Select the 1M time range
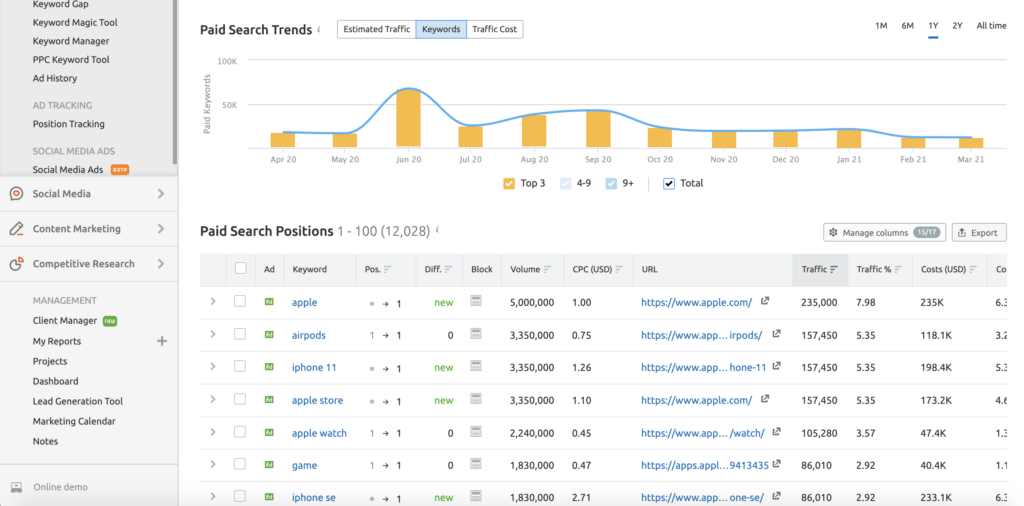 click(881, 26)
